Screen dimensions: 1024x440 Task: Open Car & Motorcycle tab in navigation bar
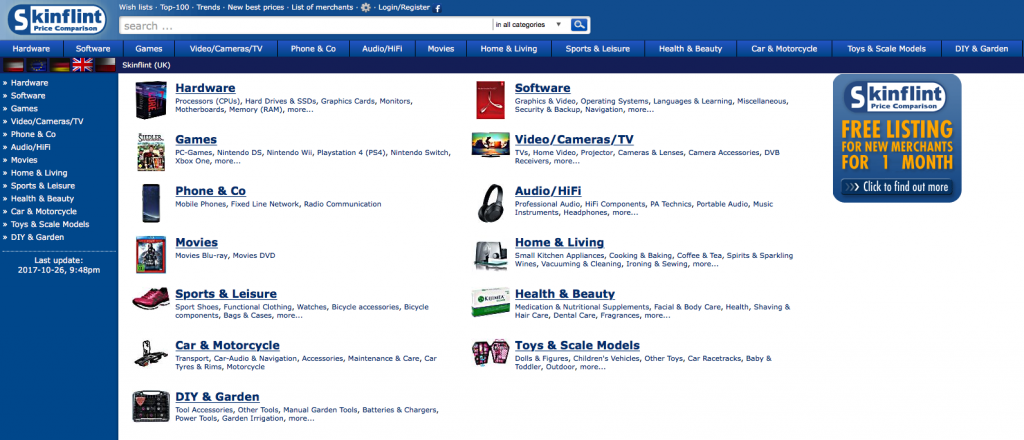[x=784, y=49]
